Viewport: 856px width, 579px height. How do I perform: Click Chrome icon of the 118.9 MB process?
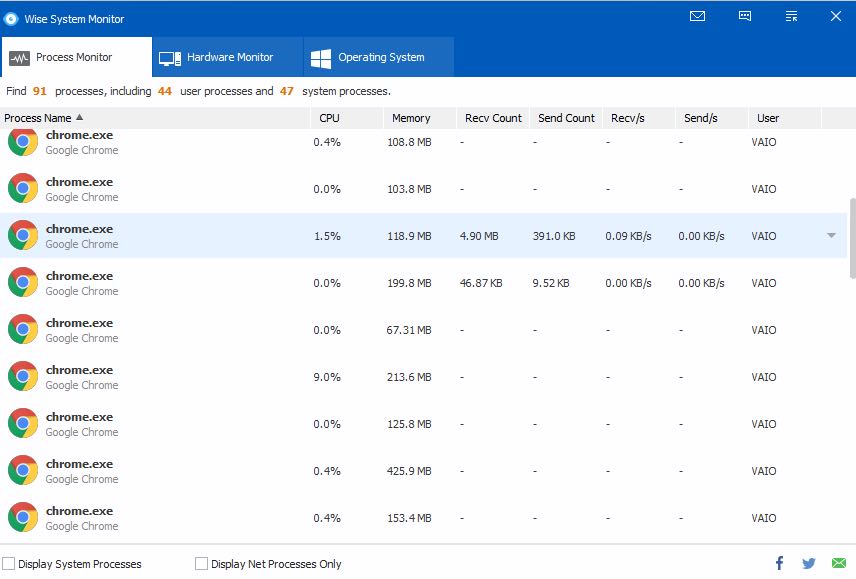[x=23, y=235]
